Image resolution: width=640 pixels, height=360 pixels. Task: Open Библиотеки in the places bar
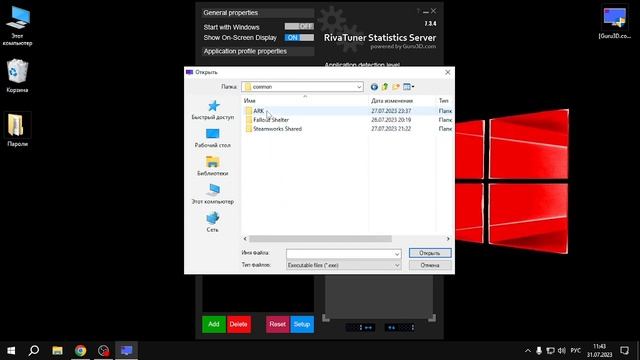click(213, 166)
